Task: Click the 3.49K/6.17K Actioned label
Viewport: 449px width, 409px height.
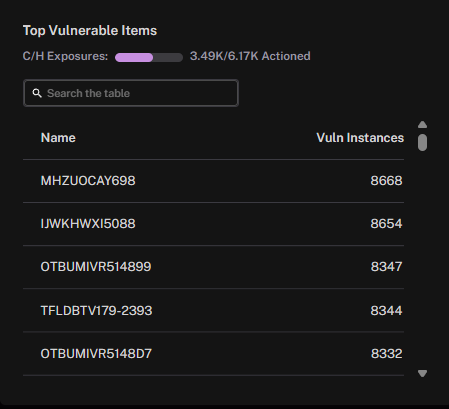Action: tap(250, 56)
